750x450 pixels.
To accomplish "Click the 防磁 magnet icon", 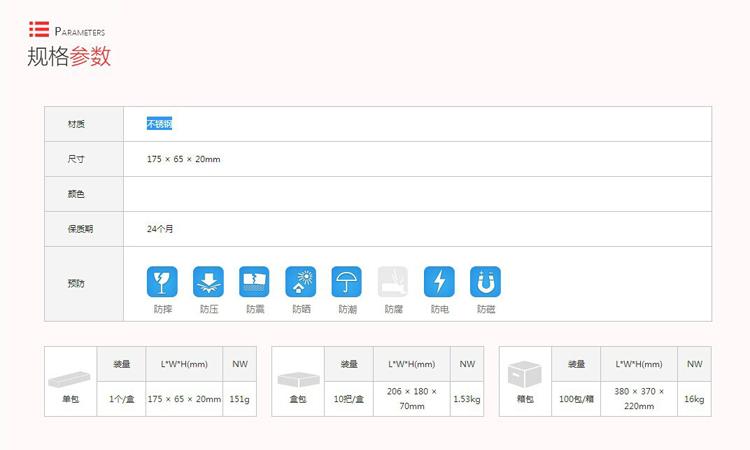I will 485,281.
